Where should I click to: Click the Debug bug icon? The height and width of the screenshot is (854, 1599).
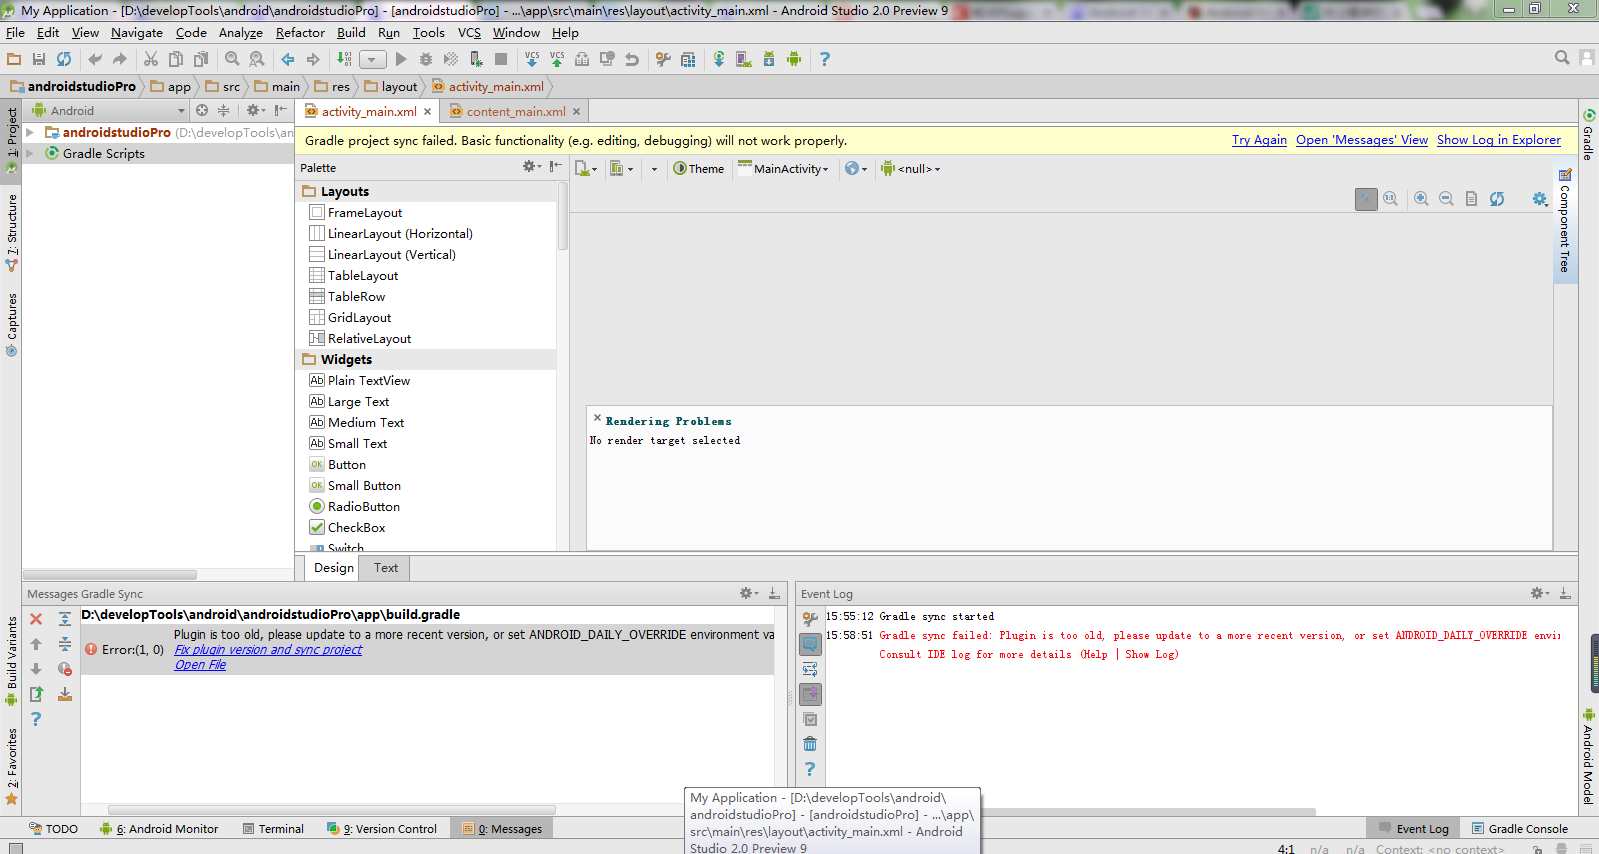[x=426, y=59]
